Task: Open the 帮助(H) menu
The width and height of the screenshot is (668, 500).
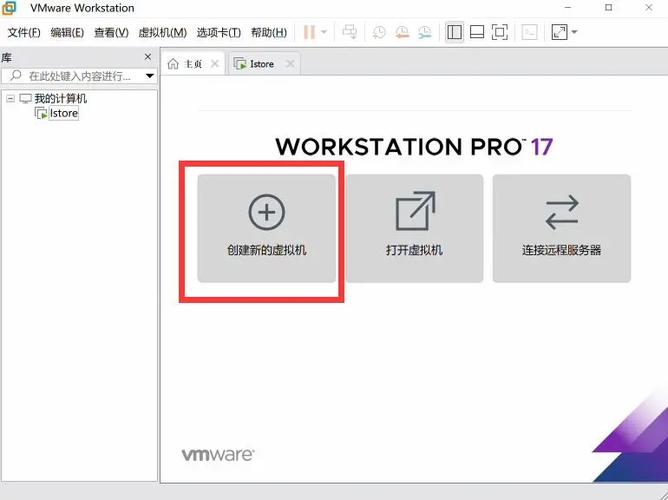Action: click(x=269, y=32)
